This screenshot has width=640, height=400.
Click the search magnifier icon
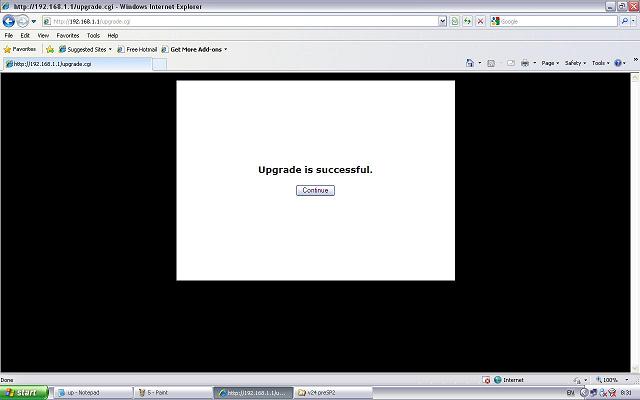click(x=624, y=21)
